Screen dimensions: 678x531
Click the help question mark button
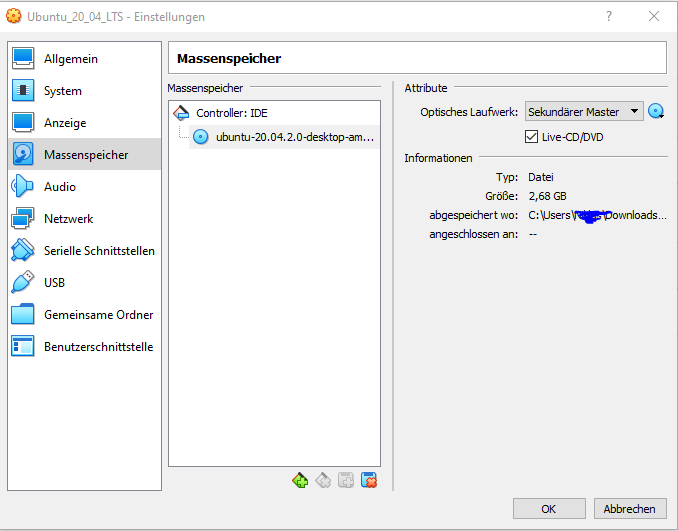(x=609, y=16)
